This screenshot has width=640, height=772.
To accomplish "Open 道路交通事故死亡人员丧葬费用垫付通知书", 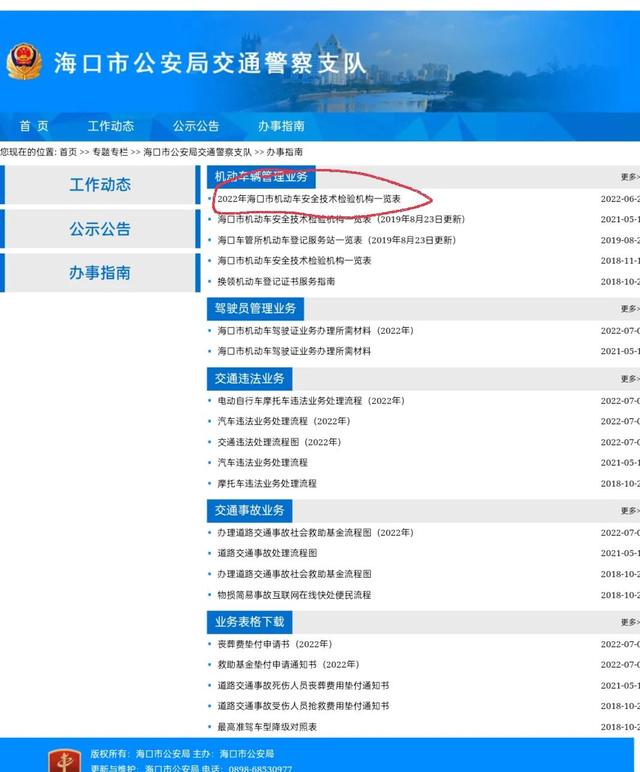I will 303,685.
